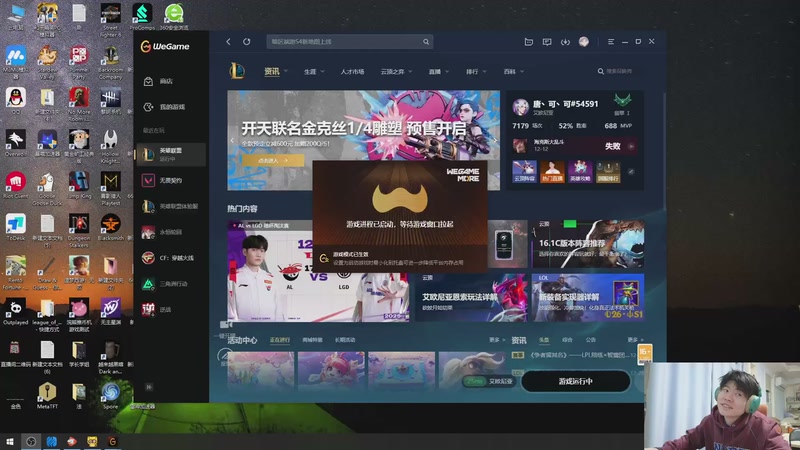This screenshot has height=450, width=800.
Task: Open the 失败 recent match row
Action: coord(574,146)
